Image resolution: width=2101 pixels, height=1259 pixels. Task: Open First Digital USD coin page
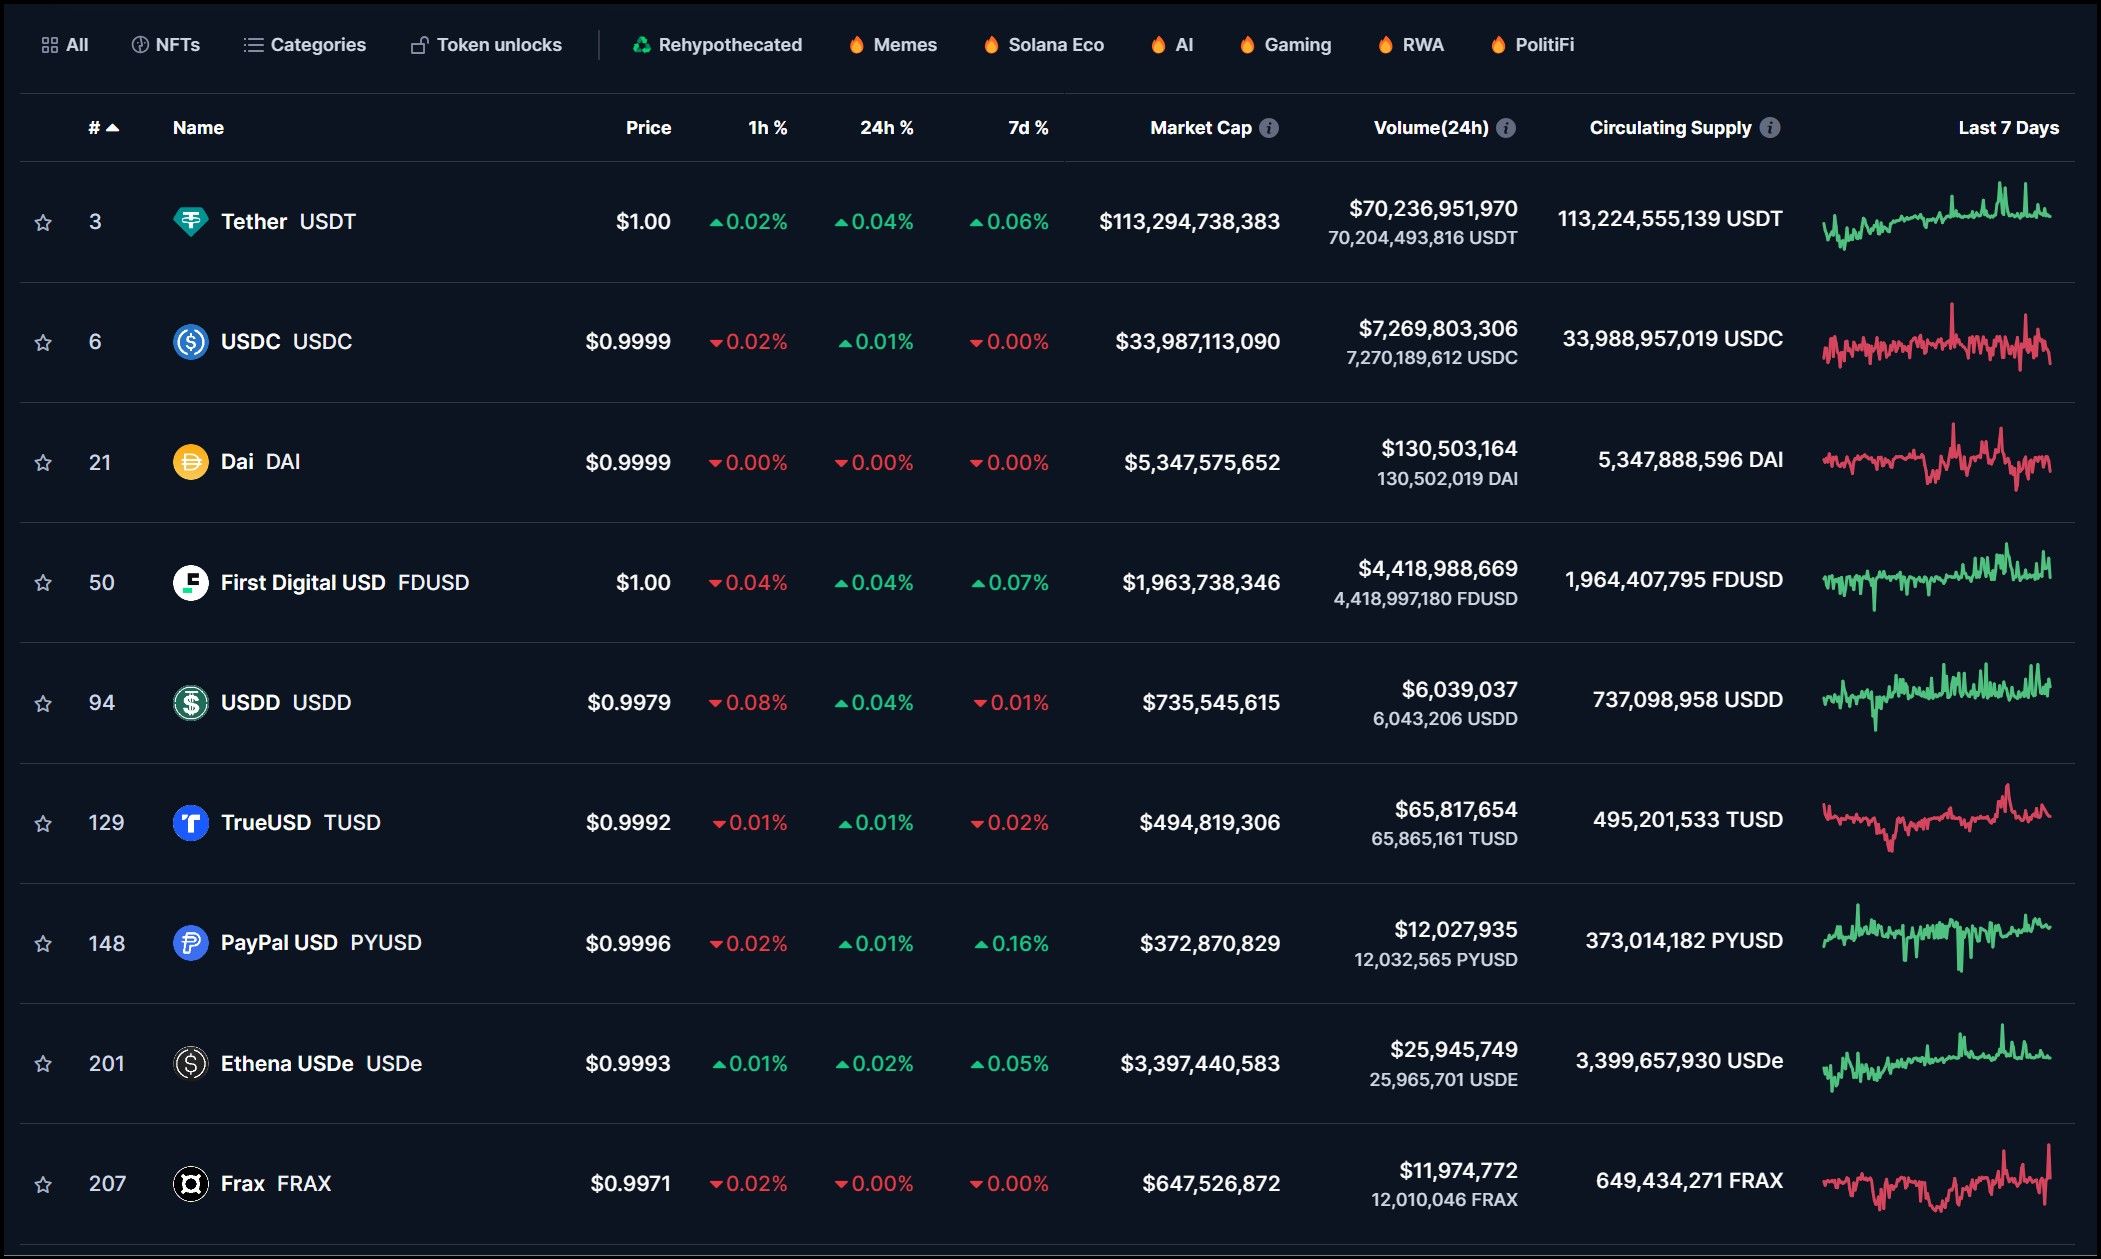click(302, 582)
